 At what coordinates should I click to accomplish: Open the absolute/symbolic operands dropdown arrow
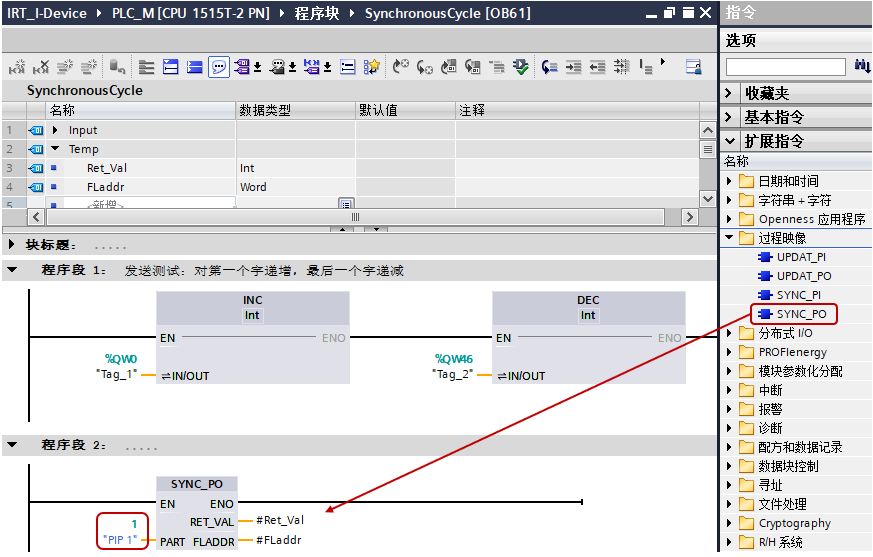(258, 67)
